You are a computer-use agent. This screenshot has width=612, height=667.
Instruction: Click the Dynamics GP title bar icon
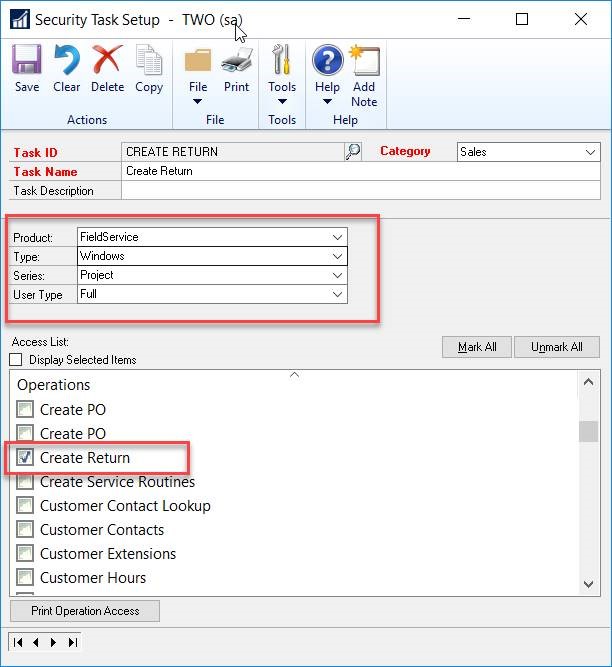click(20, 19)
